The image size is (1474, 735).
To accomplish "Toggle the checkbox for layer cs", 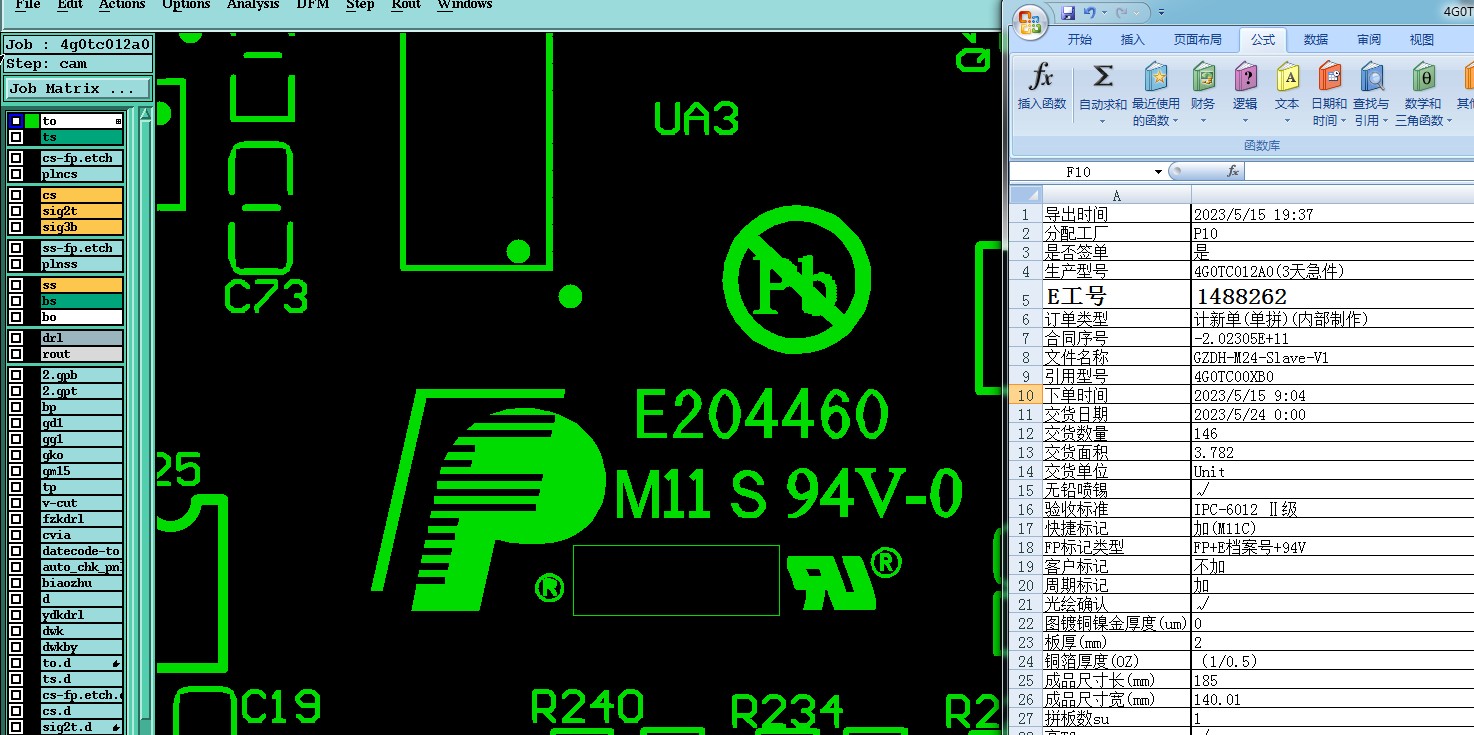I will coord(16,195).
